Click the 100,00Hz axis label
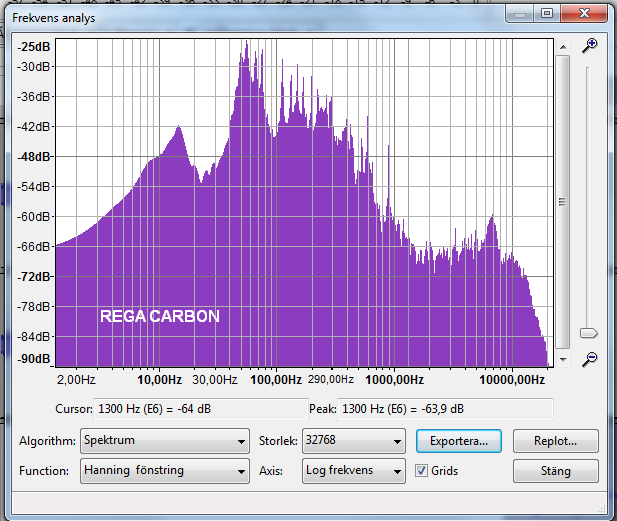 [x=276, y=380]
